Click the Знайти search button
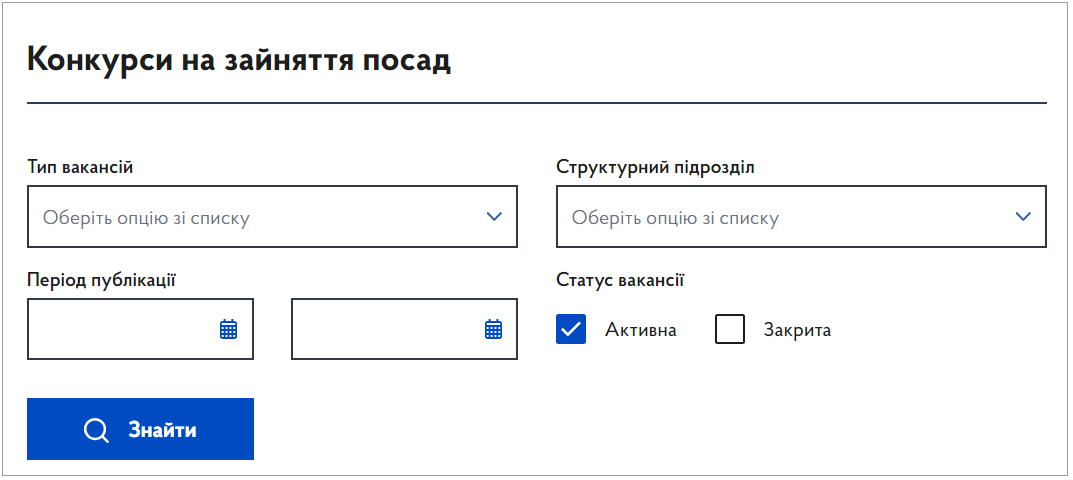 140,430
